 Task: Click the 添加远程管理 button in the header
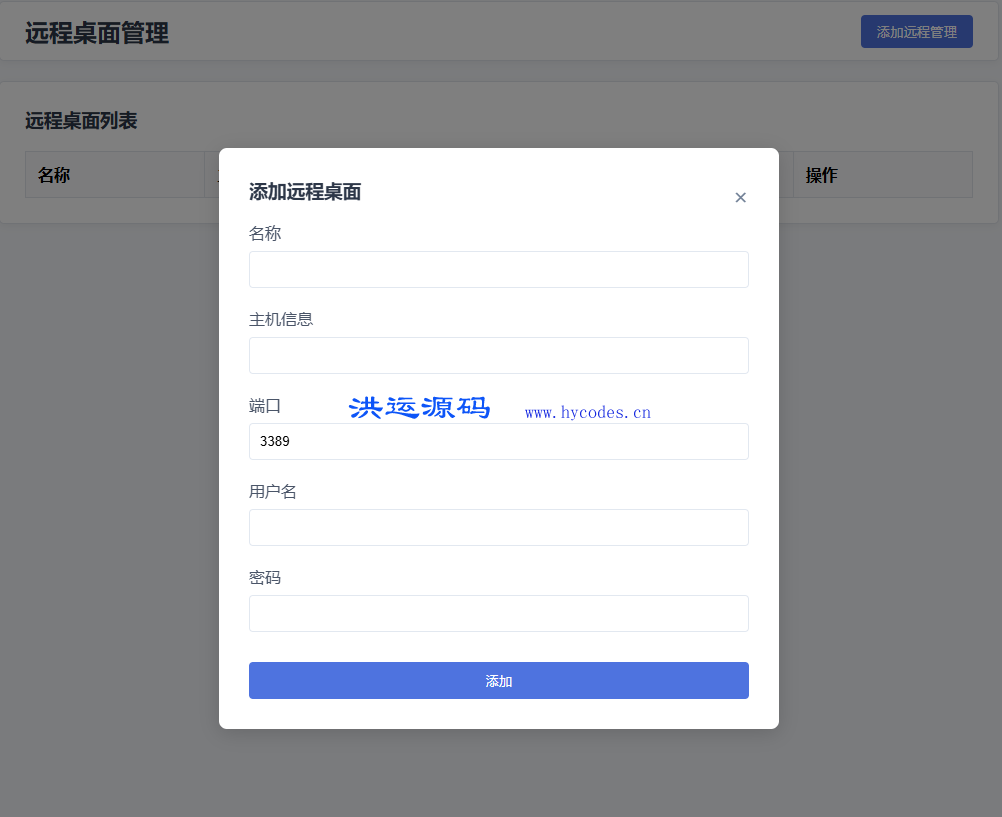point(916,32)
